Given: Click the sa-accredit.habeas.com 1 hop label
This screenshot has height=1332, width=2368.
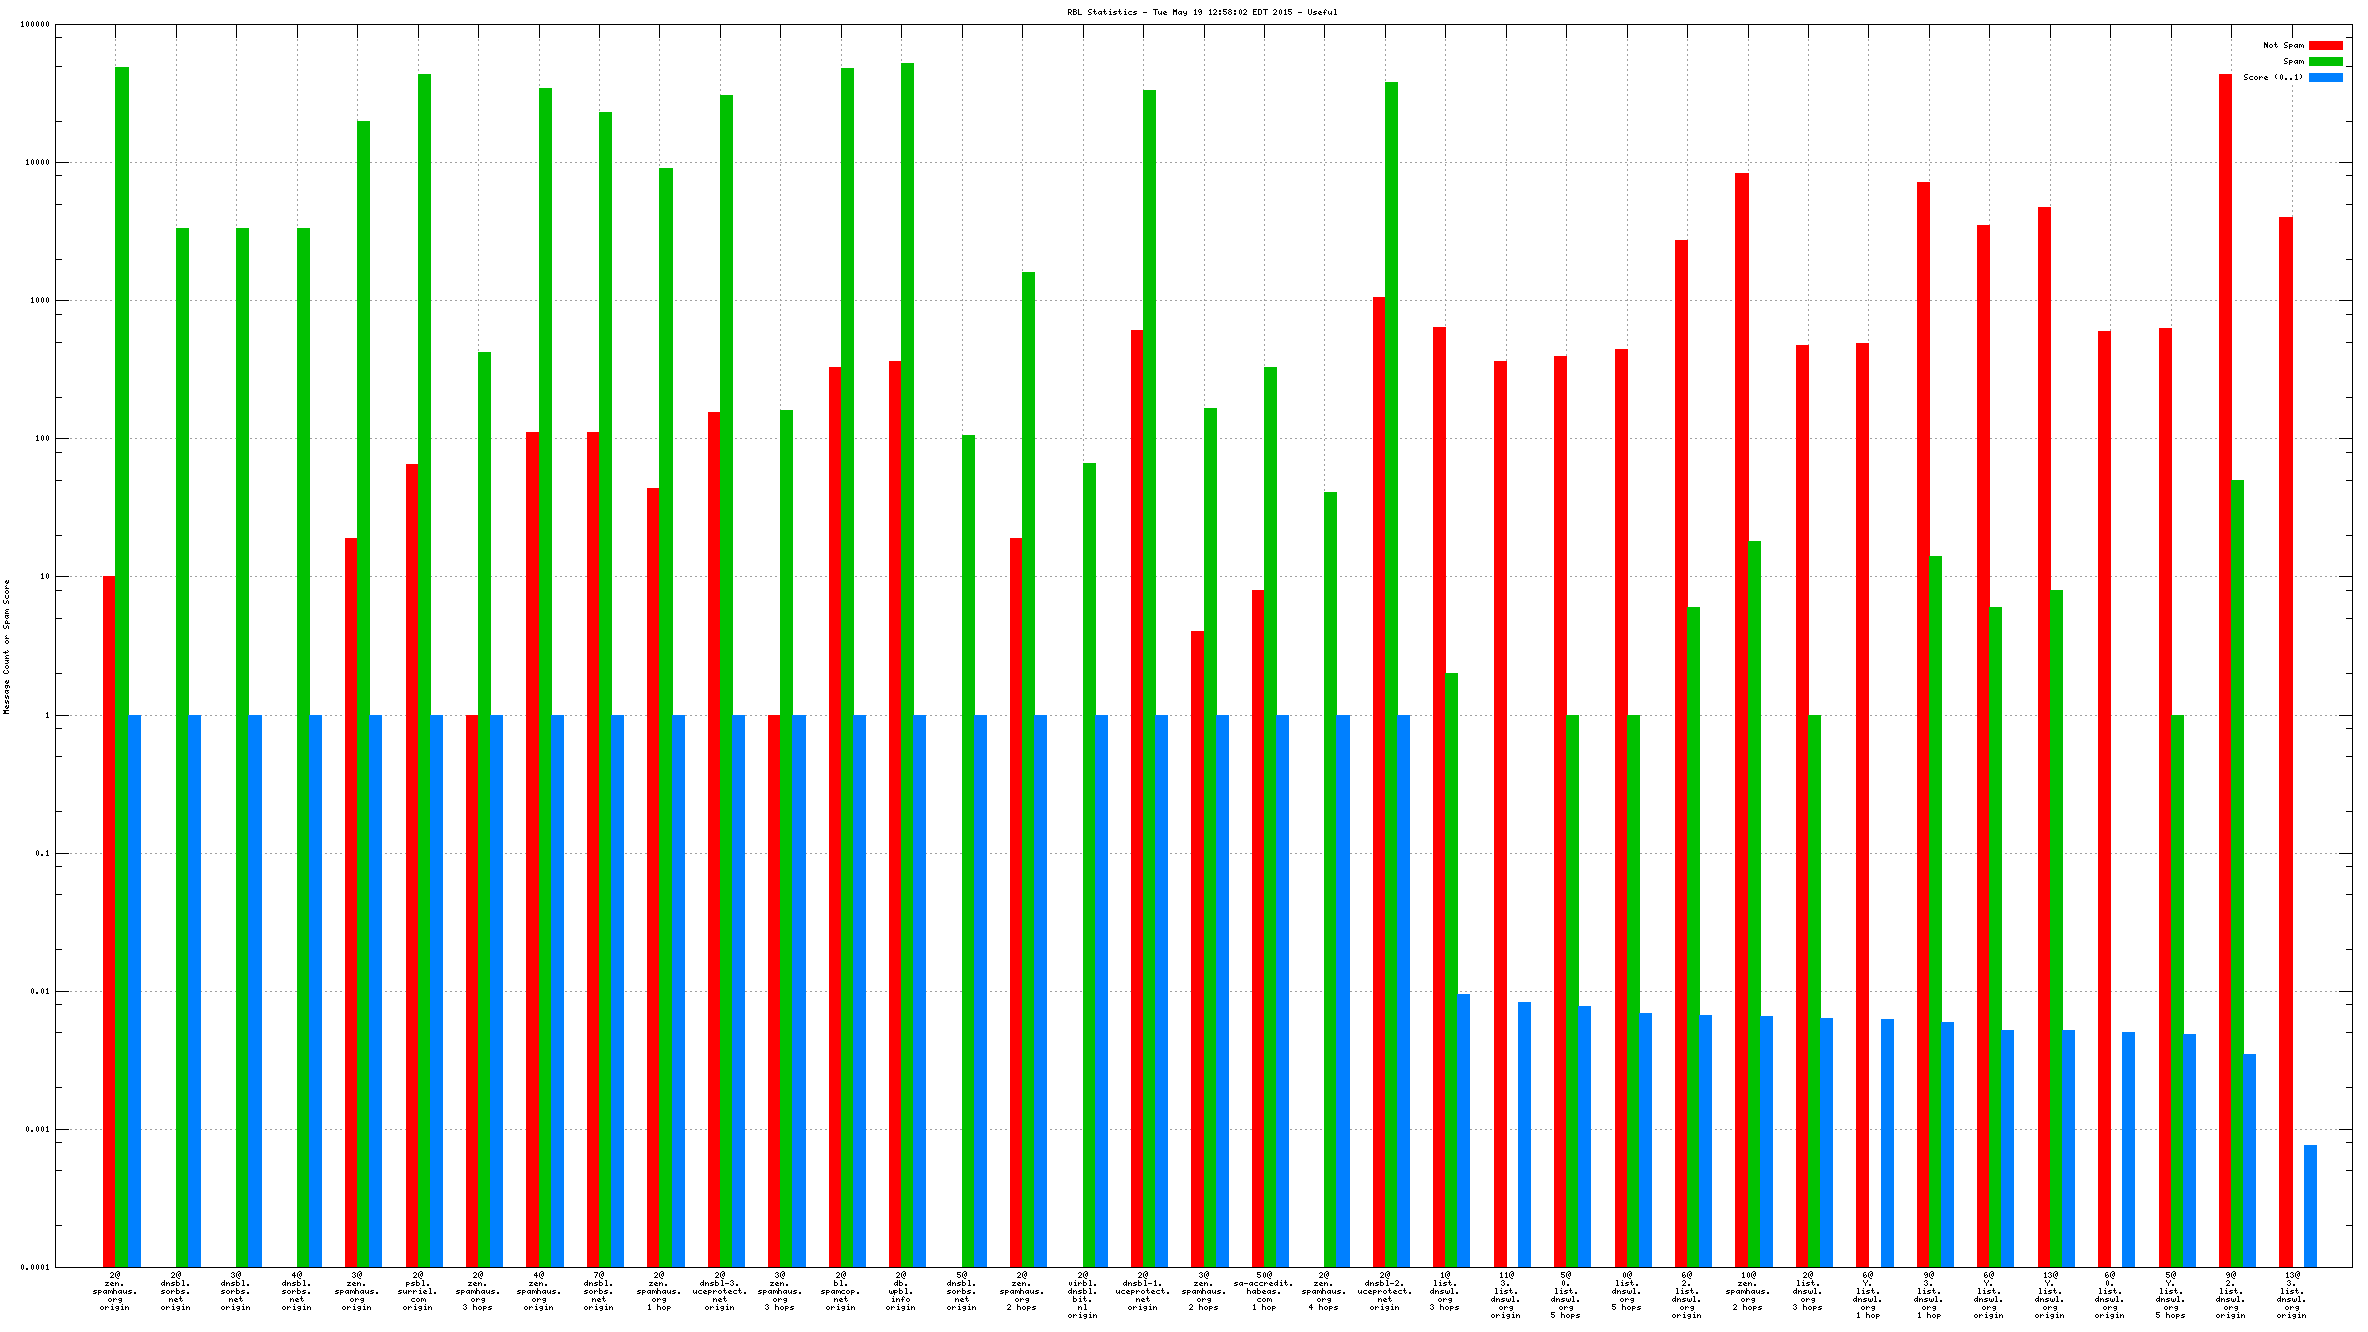Looking at the screenshot, I should click(1264, 1291).
